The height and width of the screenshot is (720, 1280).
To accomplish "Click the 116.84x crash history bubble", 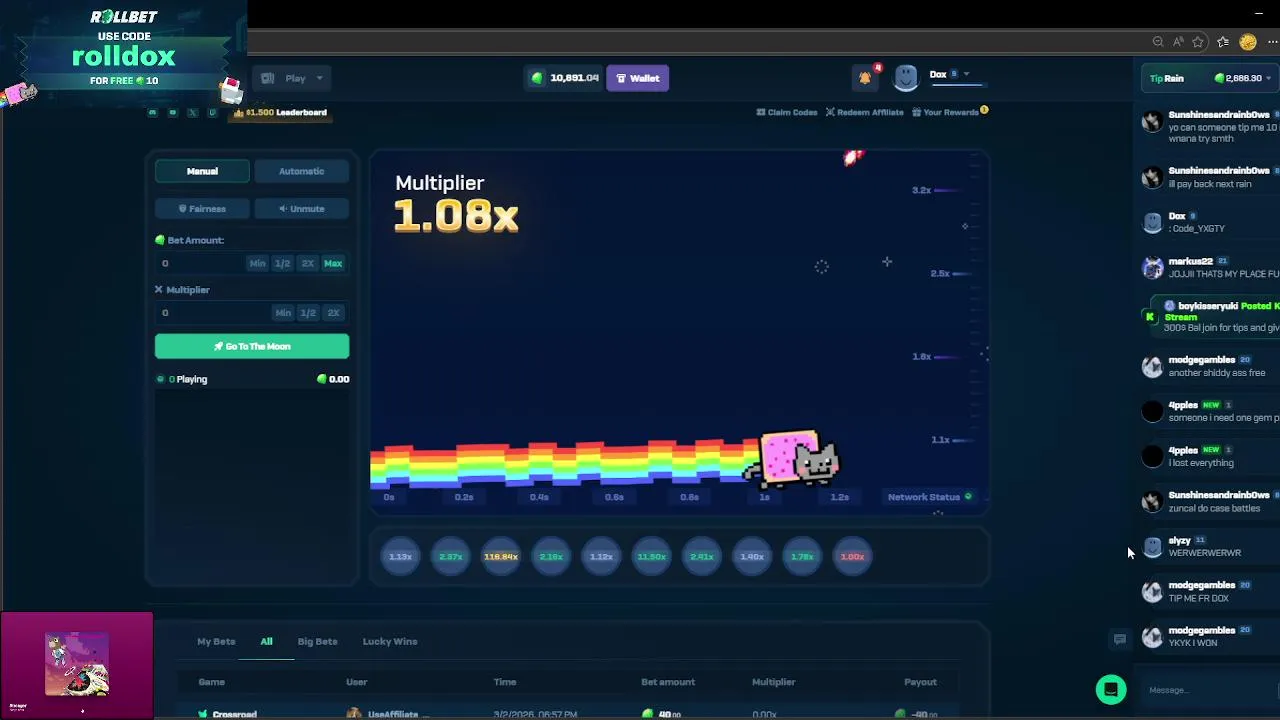I will point(501,557).
